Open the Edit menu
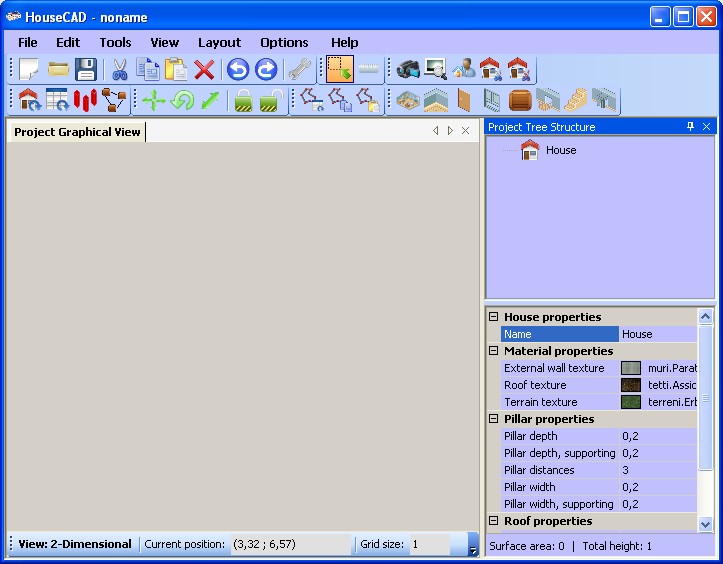This screenshot has height=564, width=723. 68,42
